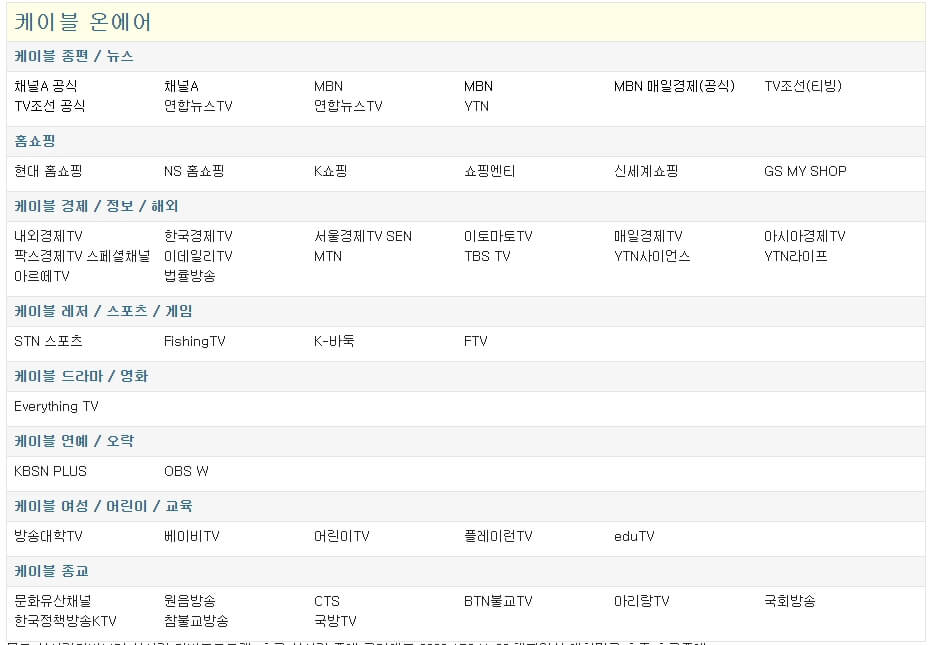
Task: Click the 이데일리TV link
Action: coord(198,256)
